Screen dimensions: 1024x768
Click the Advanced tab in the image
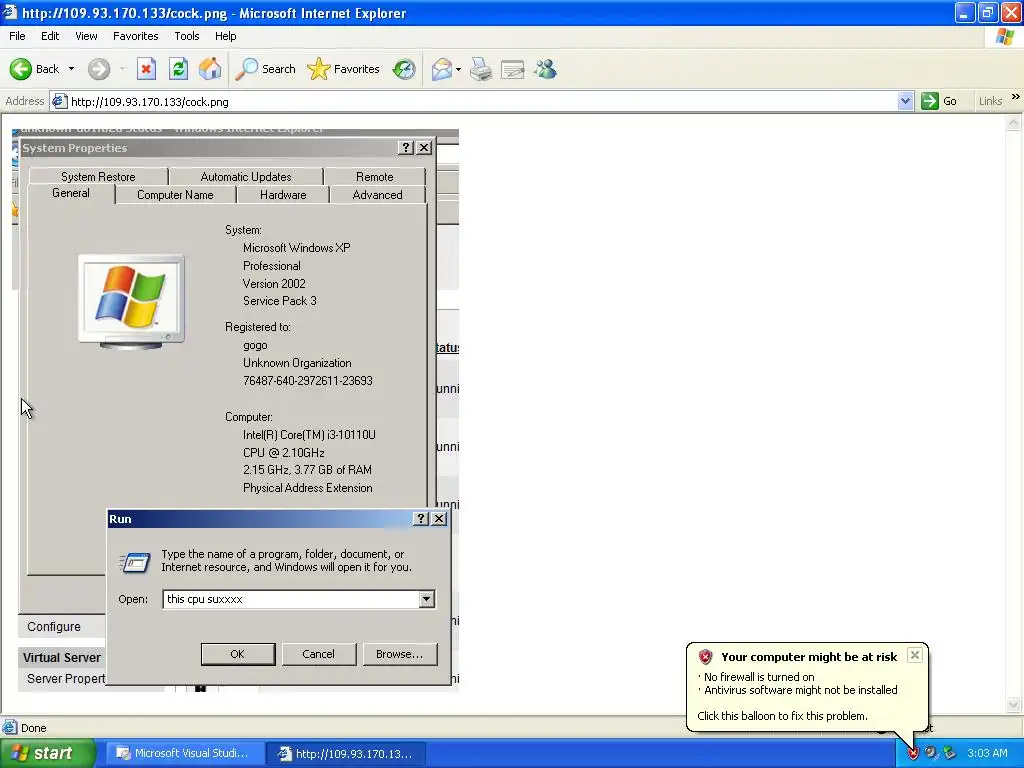click(x=377, y=195)
